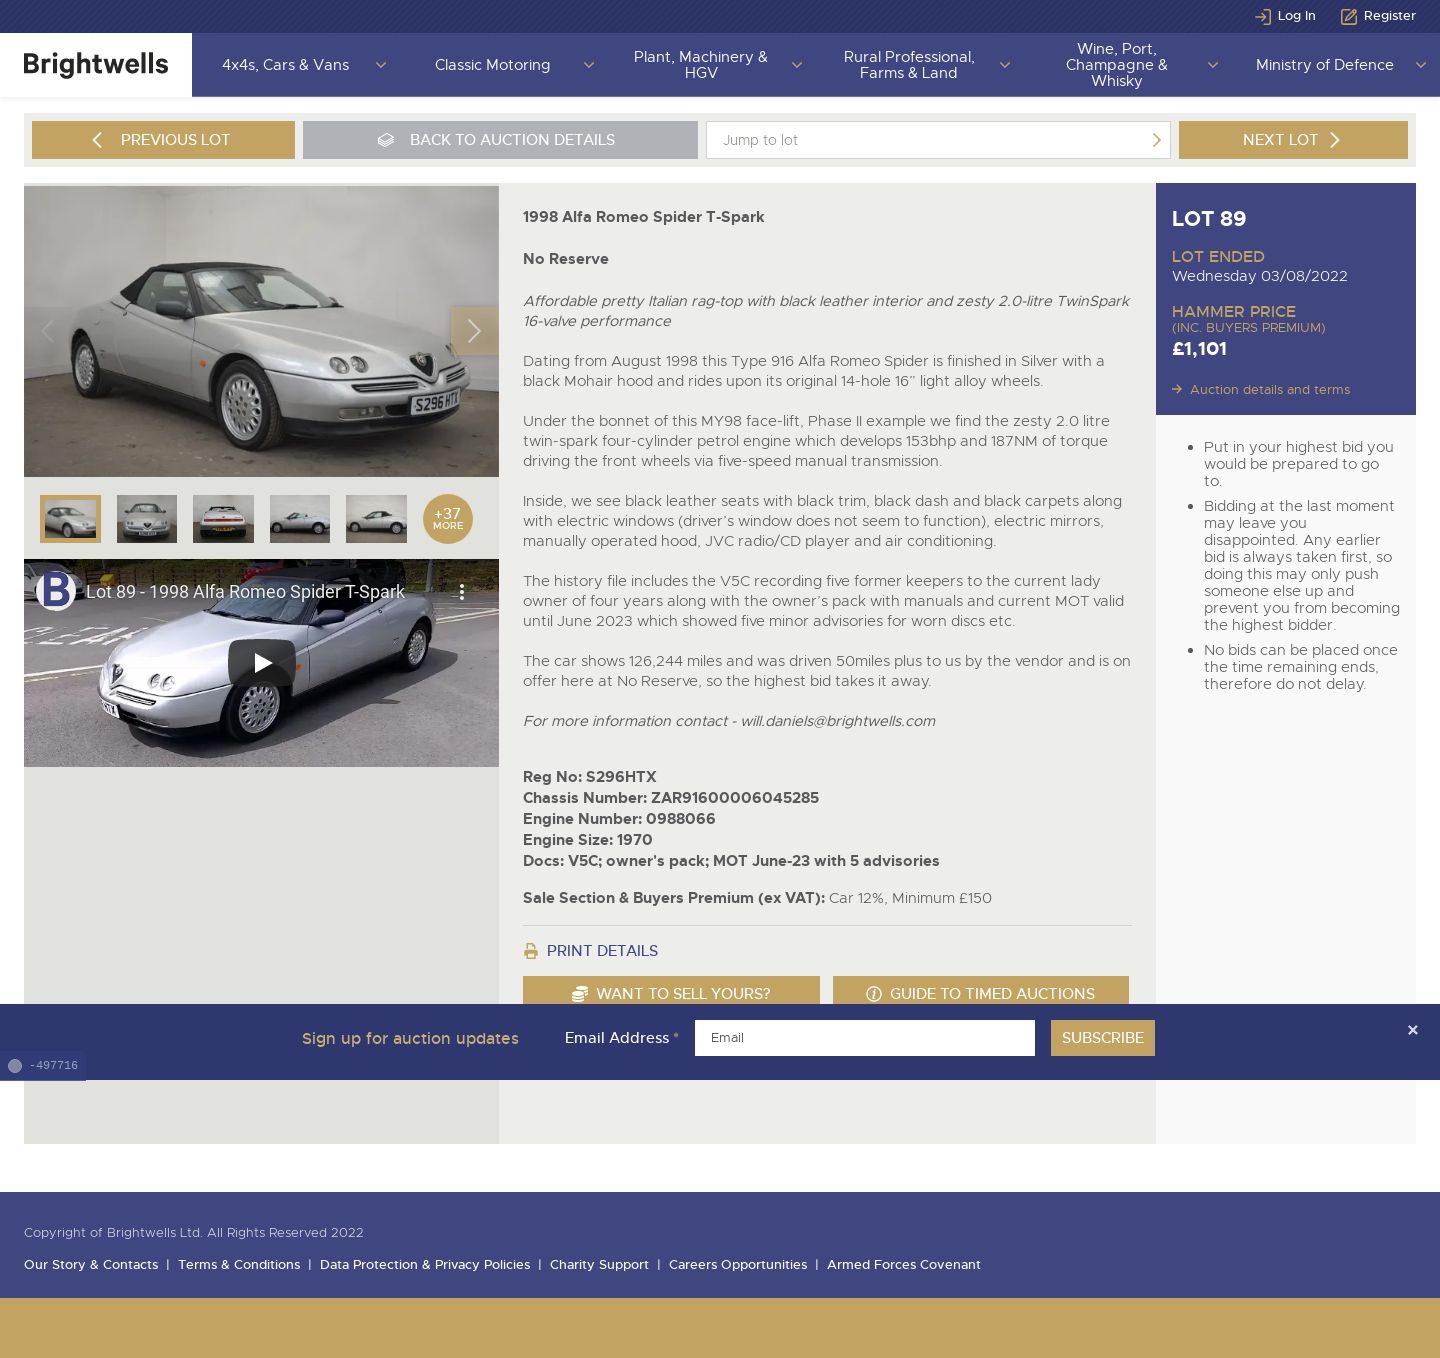1440x1358 pixels.
Task: Click the Wednesday 03/08/2022 end date
Action: pos(1260,276)
